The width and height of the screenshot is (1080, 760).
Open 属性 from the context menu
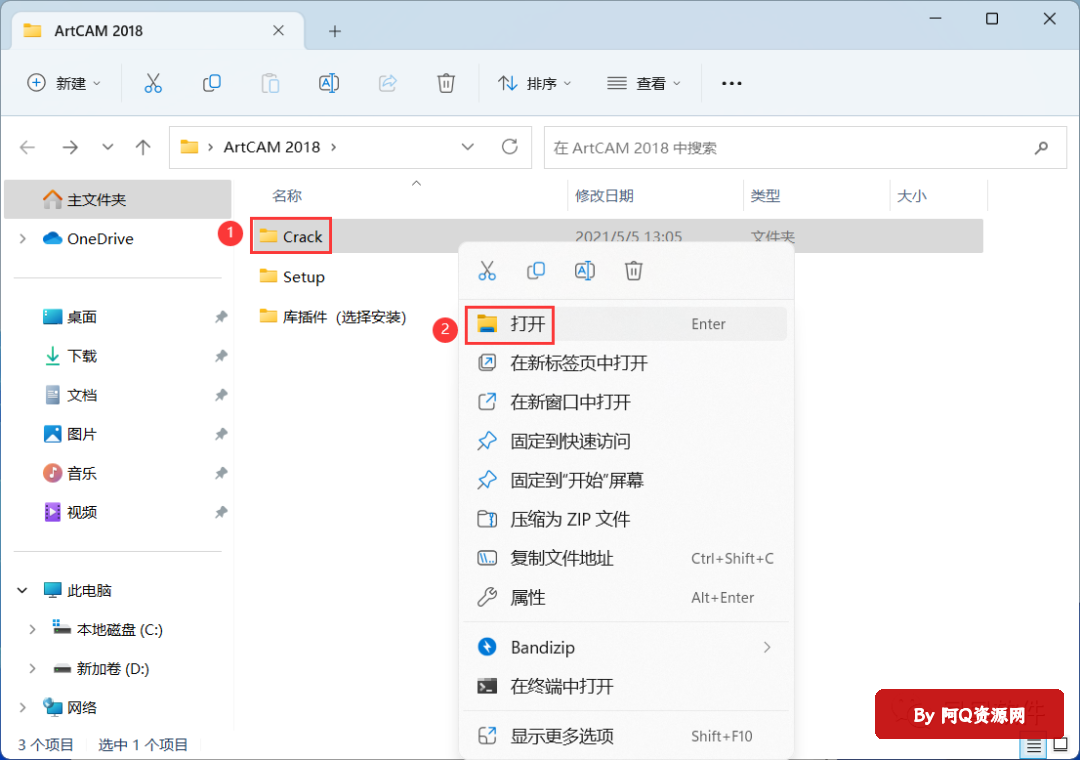click(x=626, y=597)
